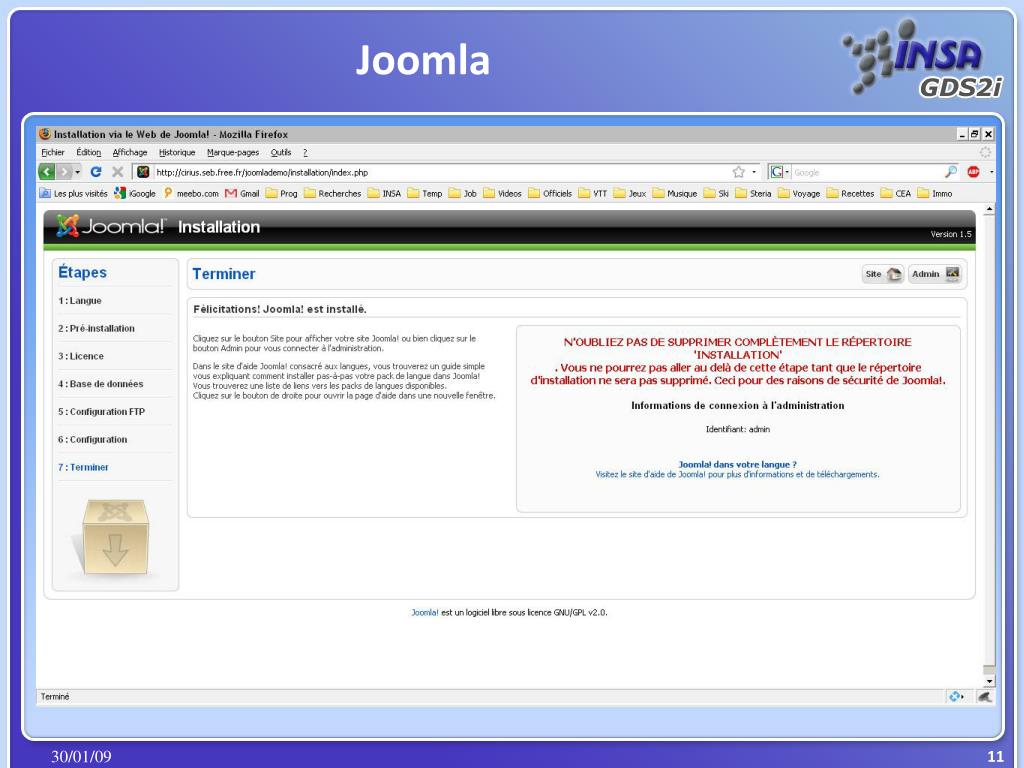Open the ? help menu

(305, 152)
